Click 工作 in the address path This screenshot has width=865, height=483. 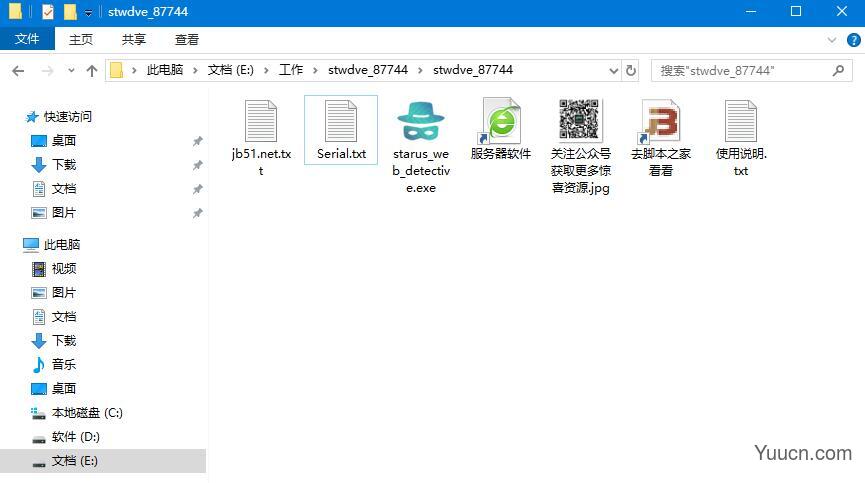291,70
